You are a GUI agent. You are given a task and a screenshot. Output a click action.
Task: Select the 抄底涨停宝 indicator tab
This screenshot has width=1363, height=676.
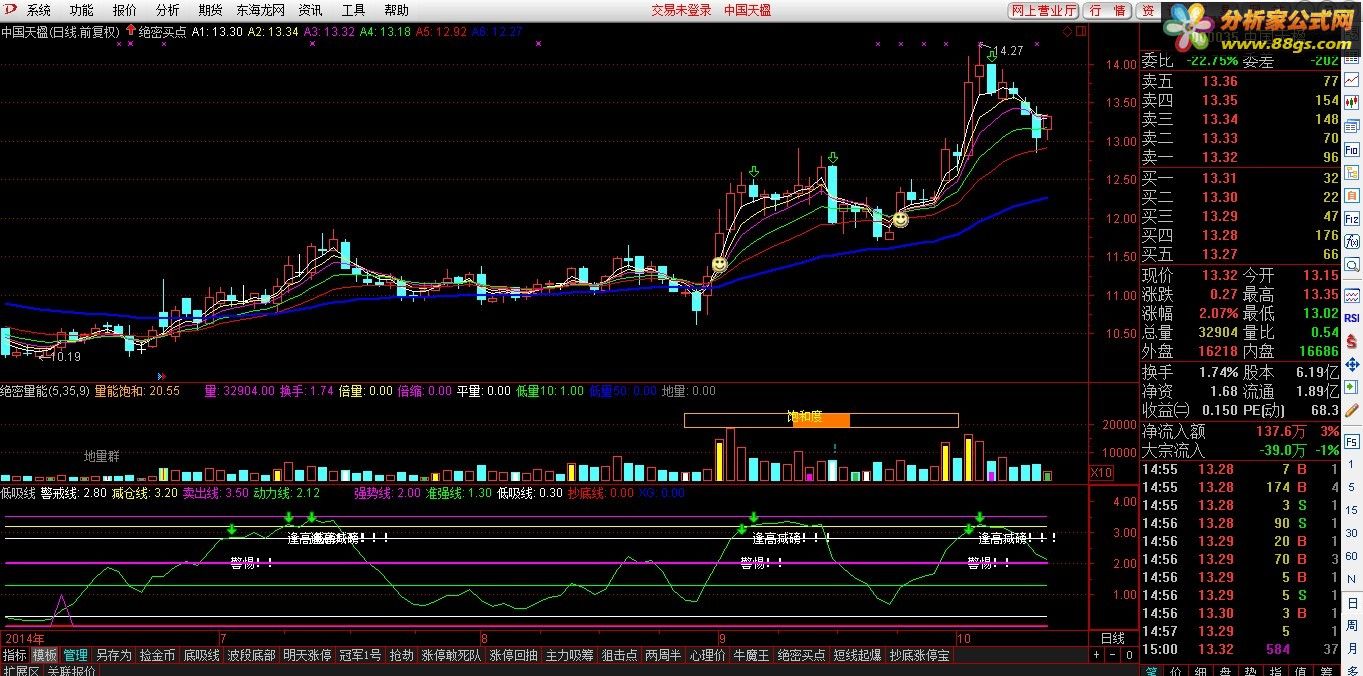coord(920,655)
